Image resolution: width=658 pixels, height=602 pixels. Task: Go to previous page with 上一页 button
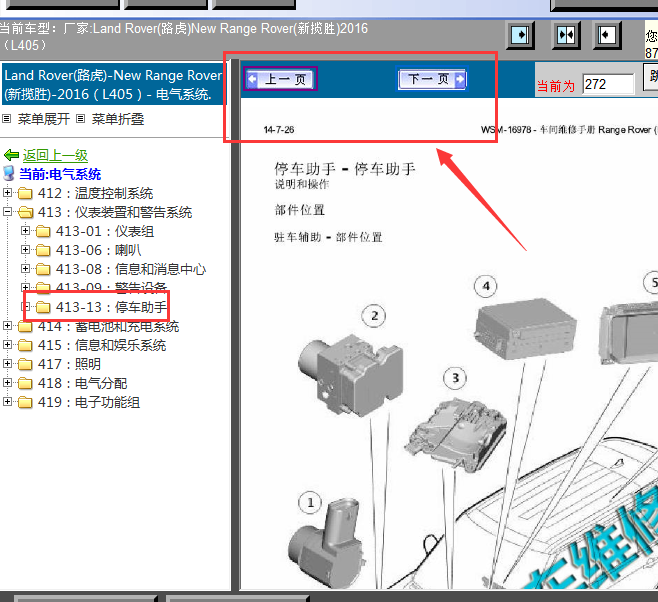[x=280, y=79]
